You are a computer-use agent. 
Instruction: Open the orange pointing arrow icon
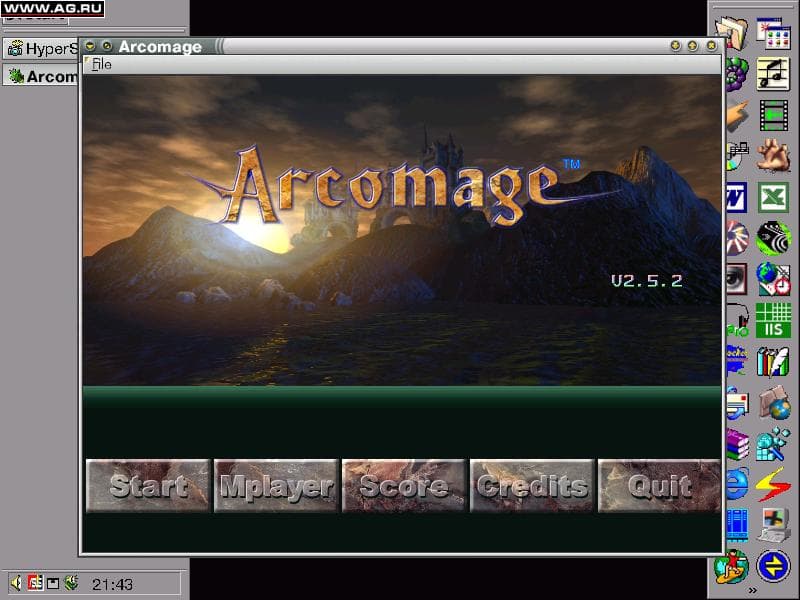click(x=738, y=115)
